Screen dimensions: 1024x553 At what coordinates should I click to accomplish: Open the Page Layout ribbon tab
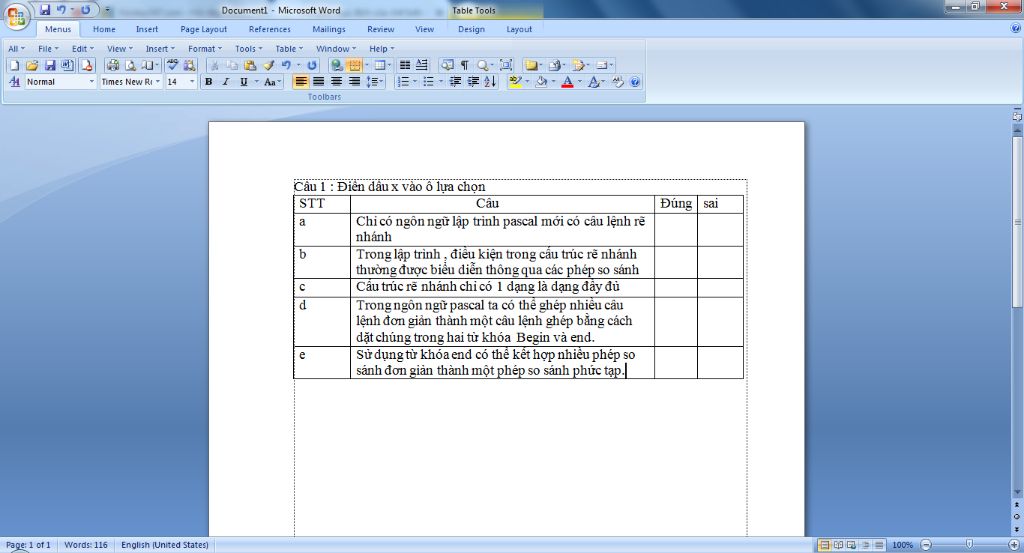204,29
